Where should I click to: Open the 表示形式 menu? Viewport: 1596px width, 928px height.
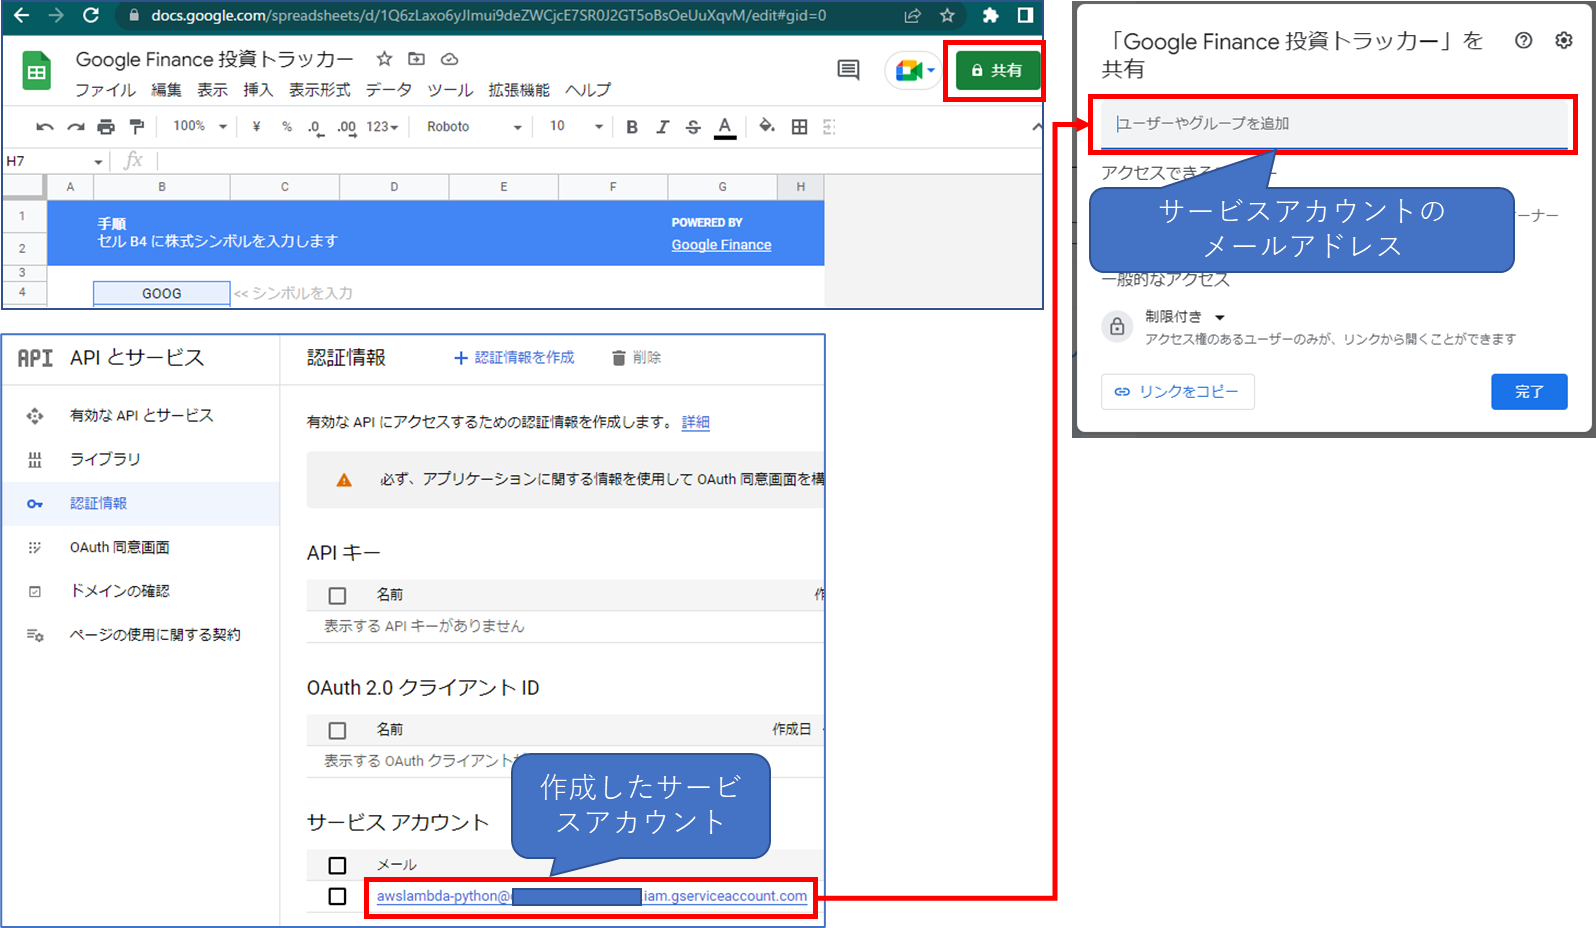coord(319,90)
